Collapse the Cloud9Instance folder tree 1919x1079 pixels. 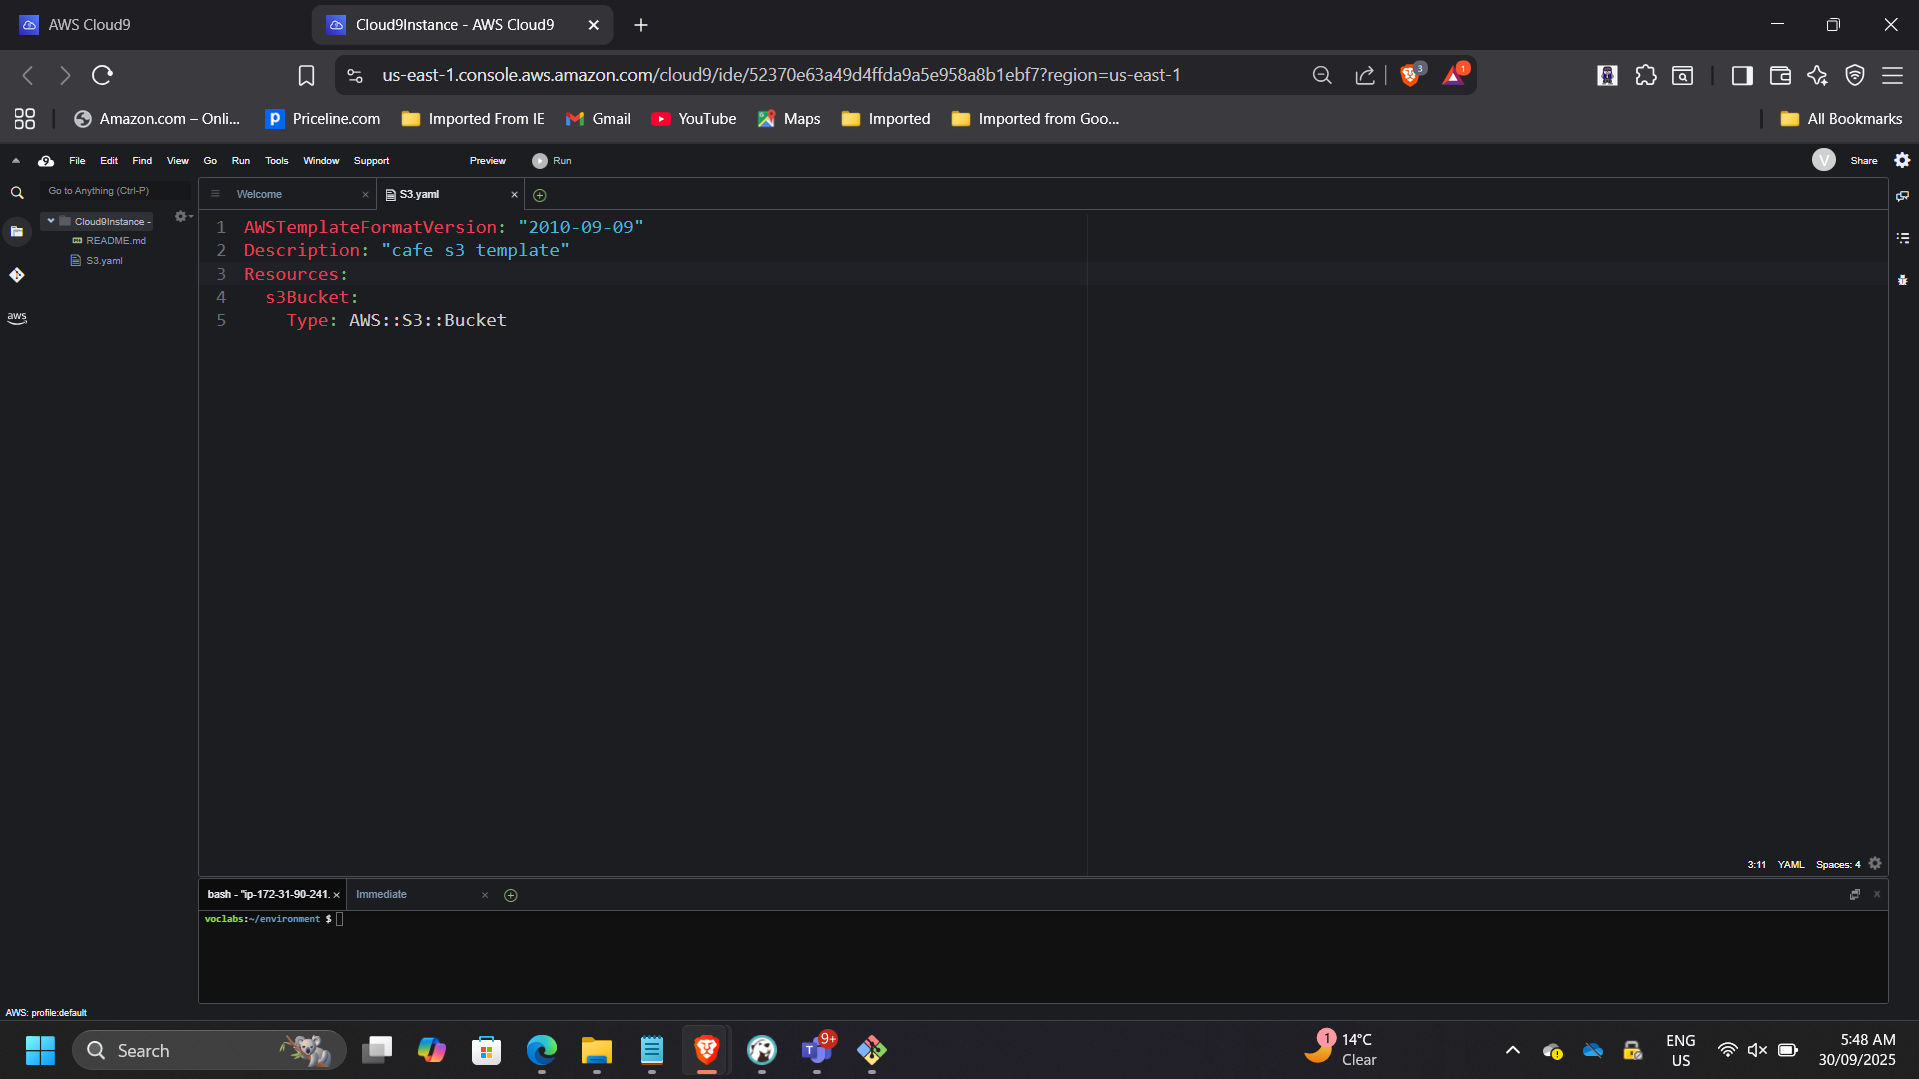pyautogui.click(x=51, y=221)
